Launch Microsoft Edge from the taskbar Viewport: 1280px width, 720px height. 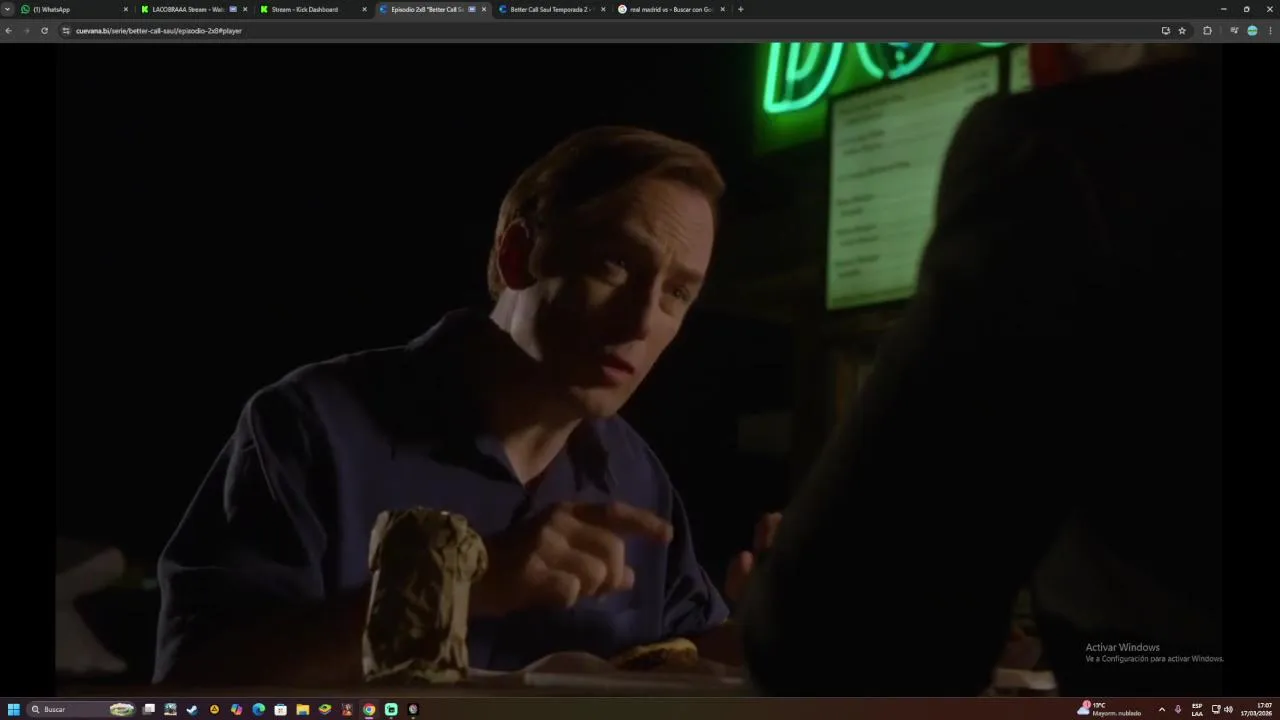[259, 709]
